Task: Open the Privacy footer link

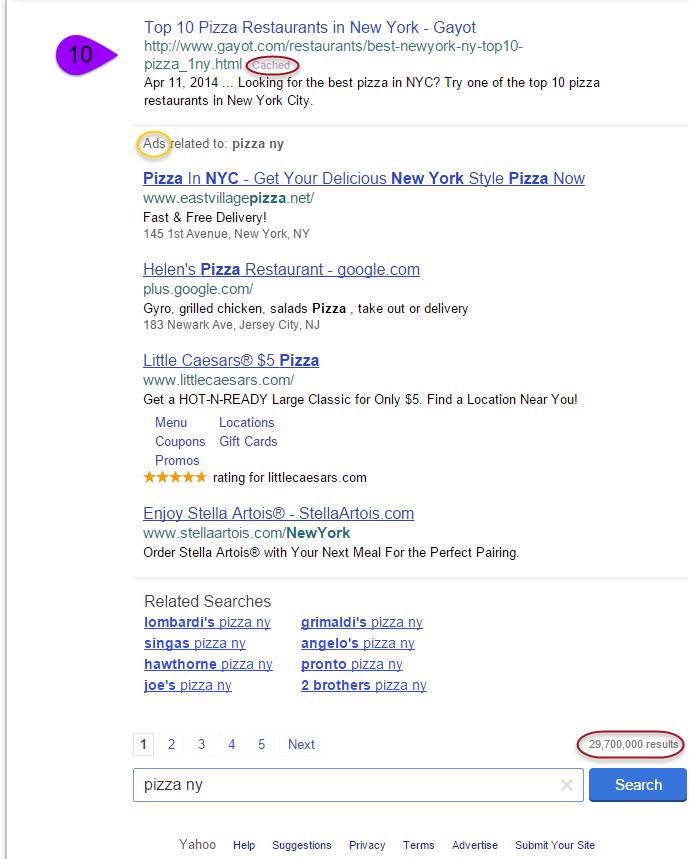Action: [367, 845]
